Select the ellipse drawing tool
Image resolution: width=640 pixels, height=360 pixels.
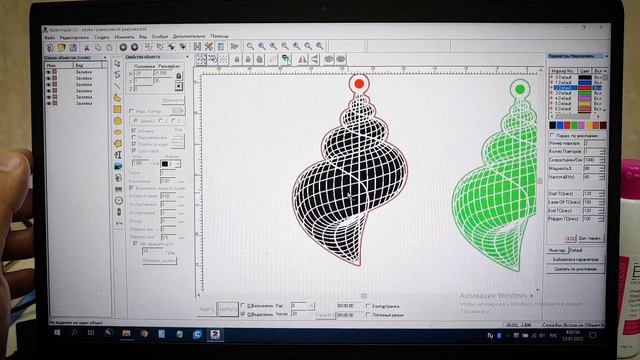click(118, 132)
